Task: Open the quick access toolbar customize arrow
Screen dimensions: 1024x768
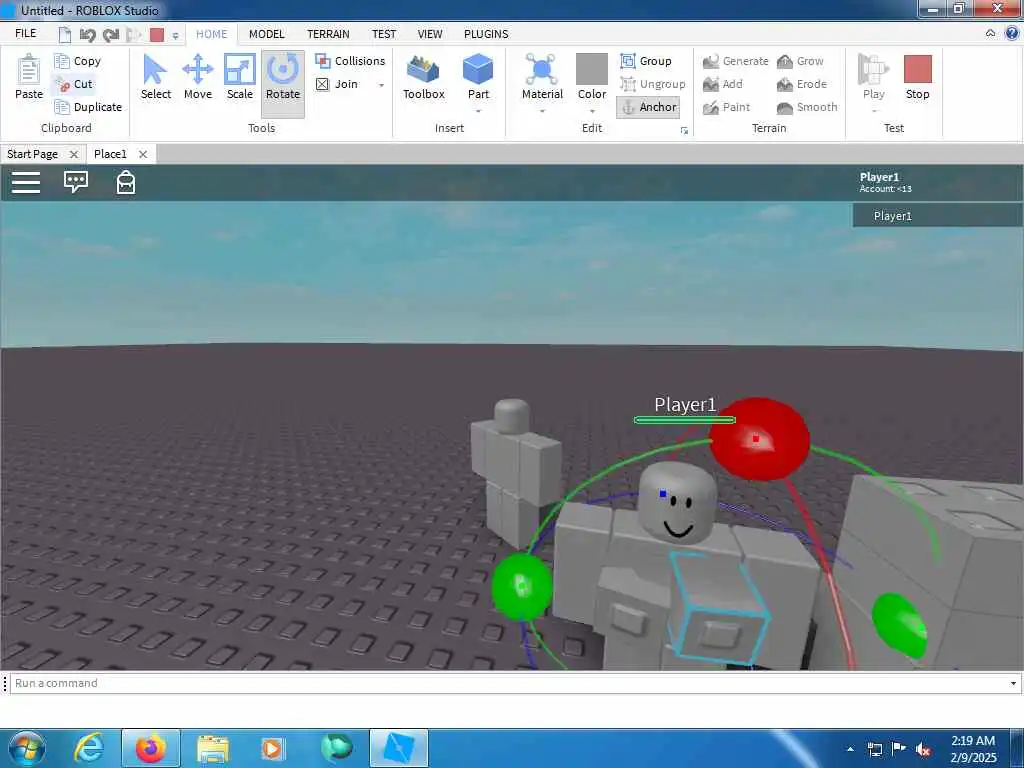Action: pos(175,36)
